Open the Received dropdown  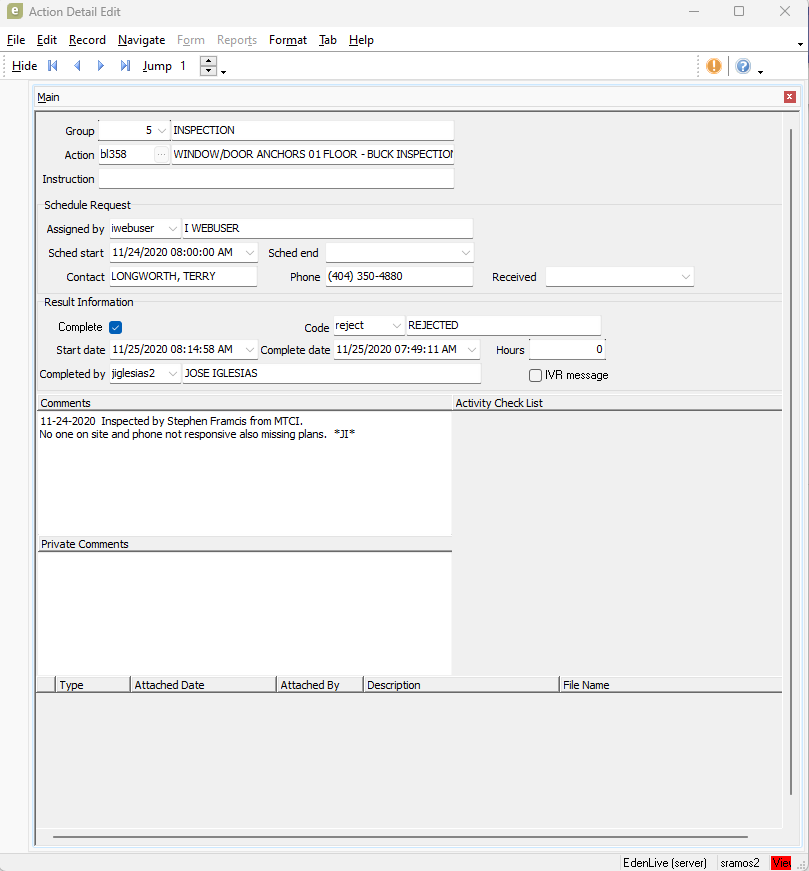pos(685,277)
